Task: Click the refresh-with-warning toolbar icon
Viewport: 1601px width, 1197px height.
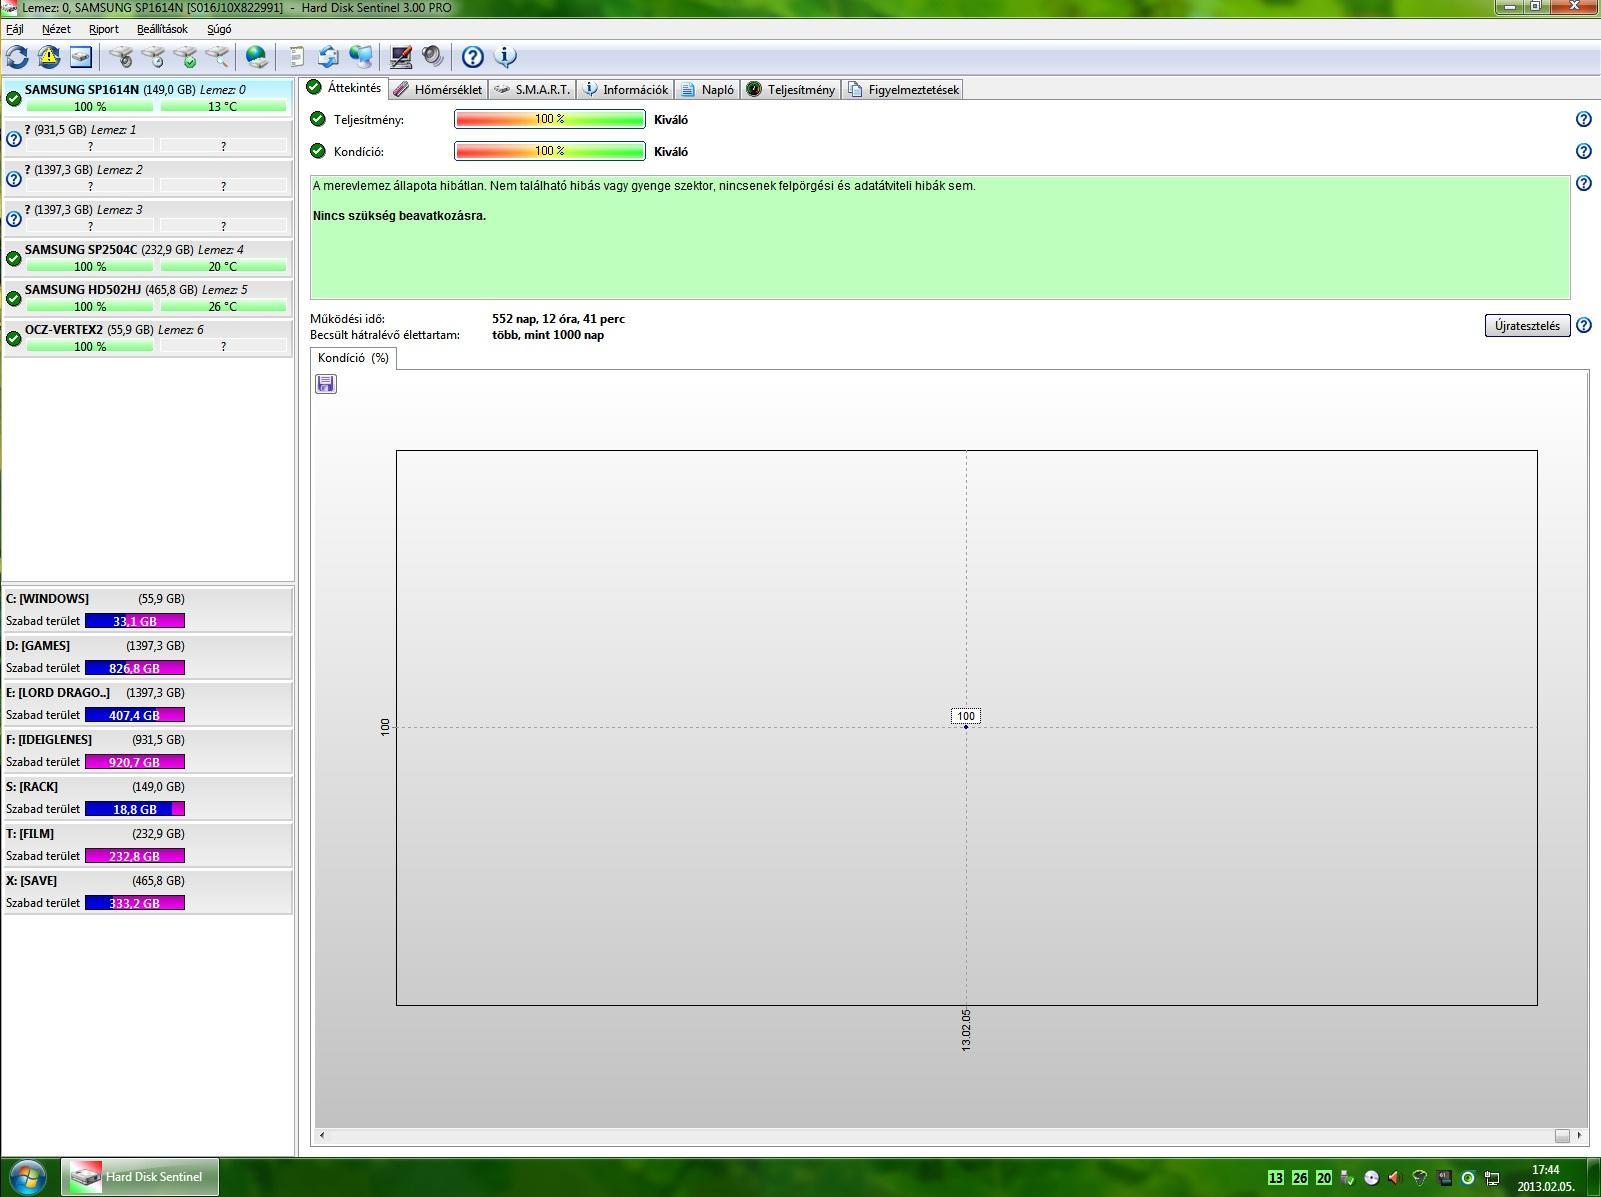Action: (x=49, y=57)
